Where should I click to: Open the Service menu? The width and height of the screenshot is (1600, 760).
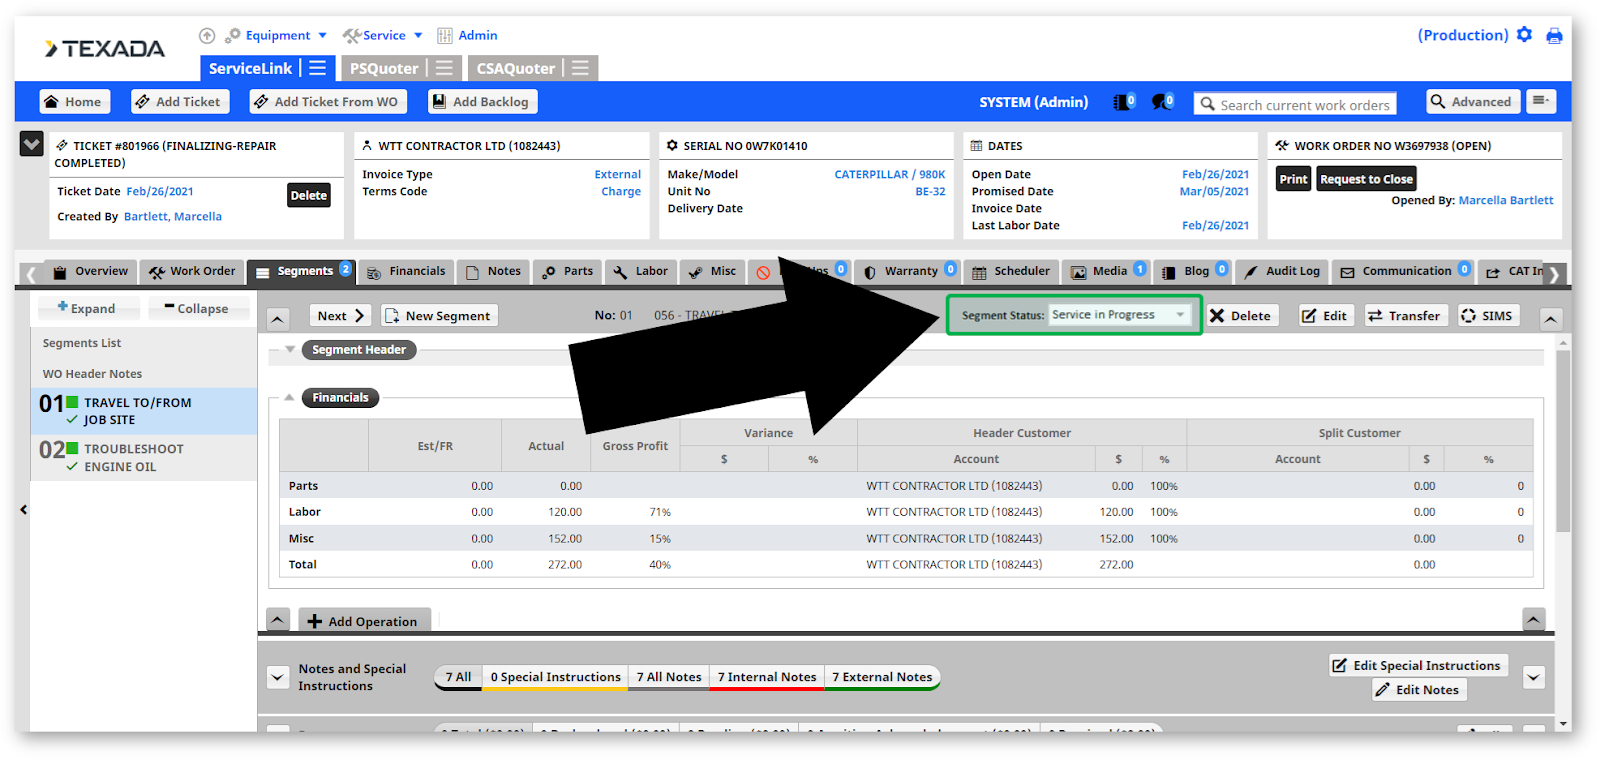click(x=383, y=35)
